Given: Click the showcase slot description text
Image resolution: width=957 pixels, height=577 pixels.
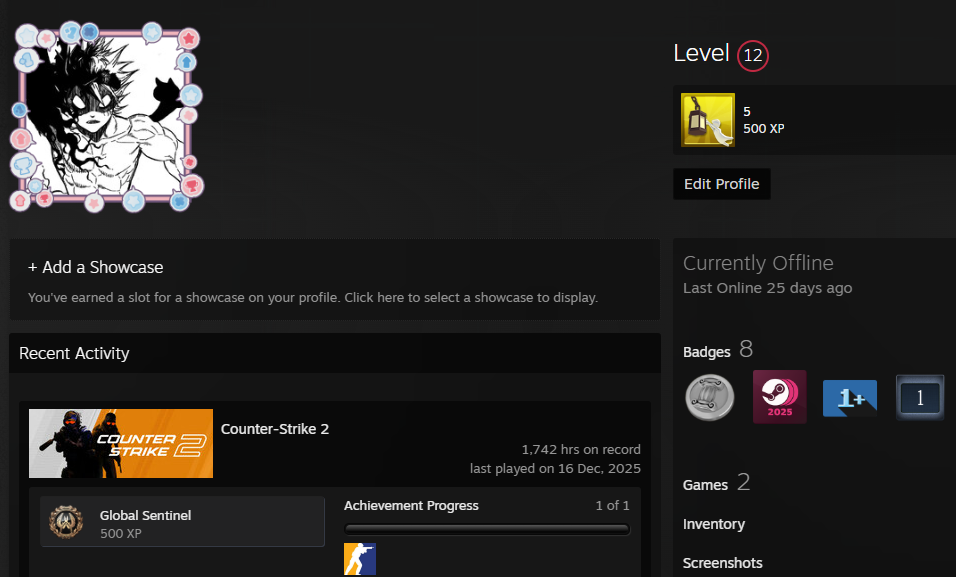Looking at the screenshot, I should 312,298.
